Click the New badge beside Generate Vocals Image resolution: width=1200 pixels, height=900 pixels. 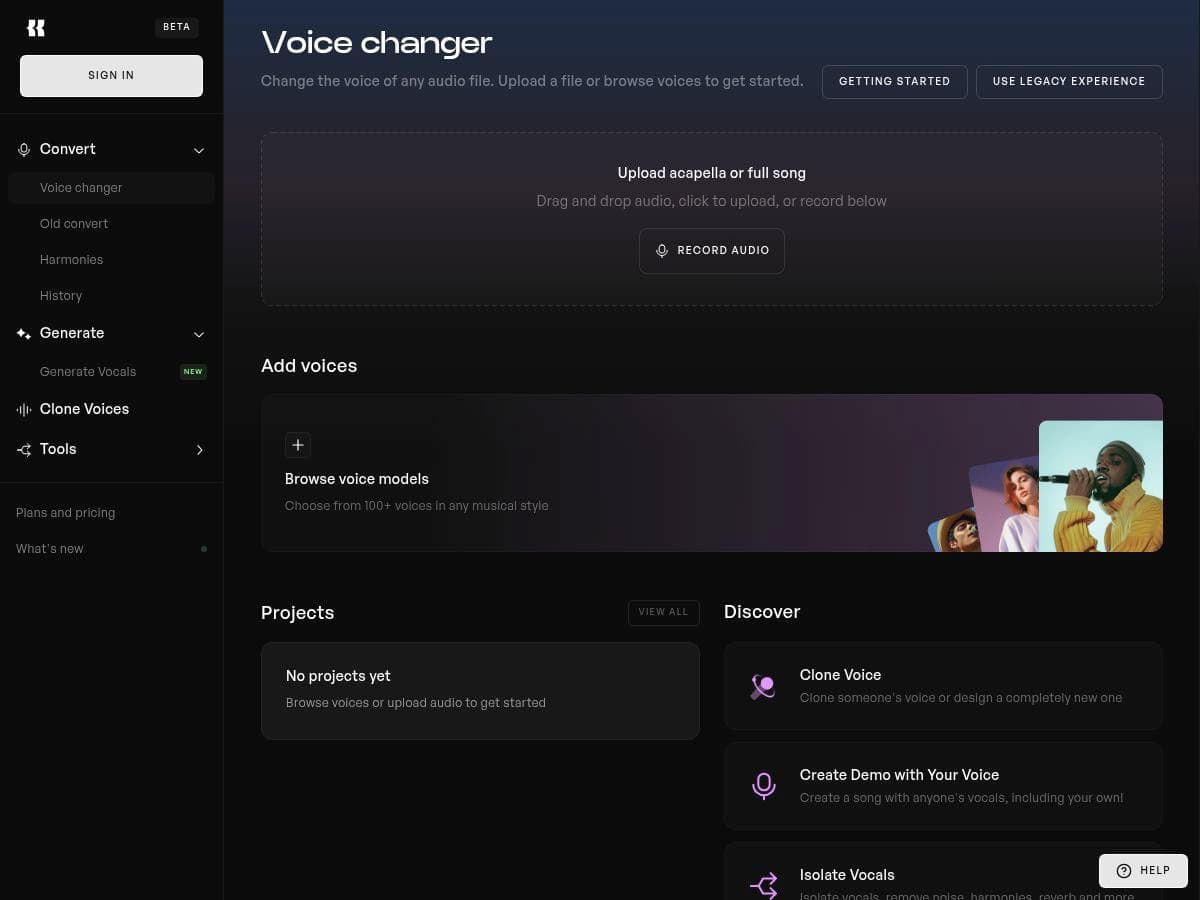(193, 372)
